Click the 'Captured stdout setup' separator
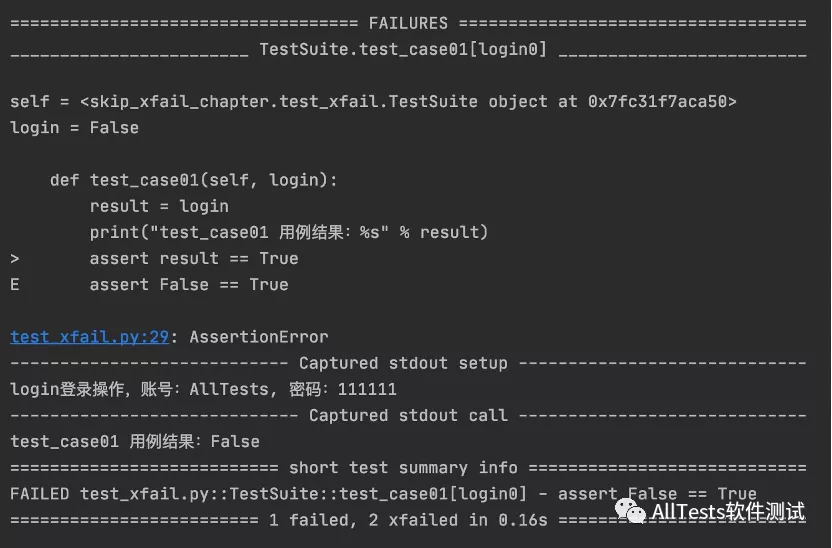 (402, 363)
